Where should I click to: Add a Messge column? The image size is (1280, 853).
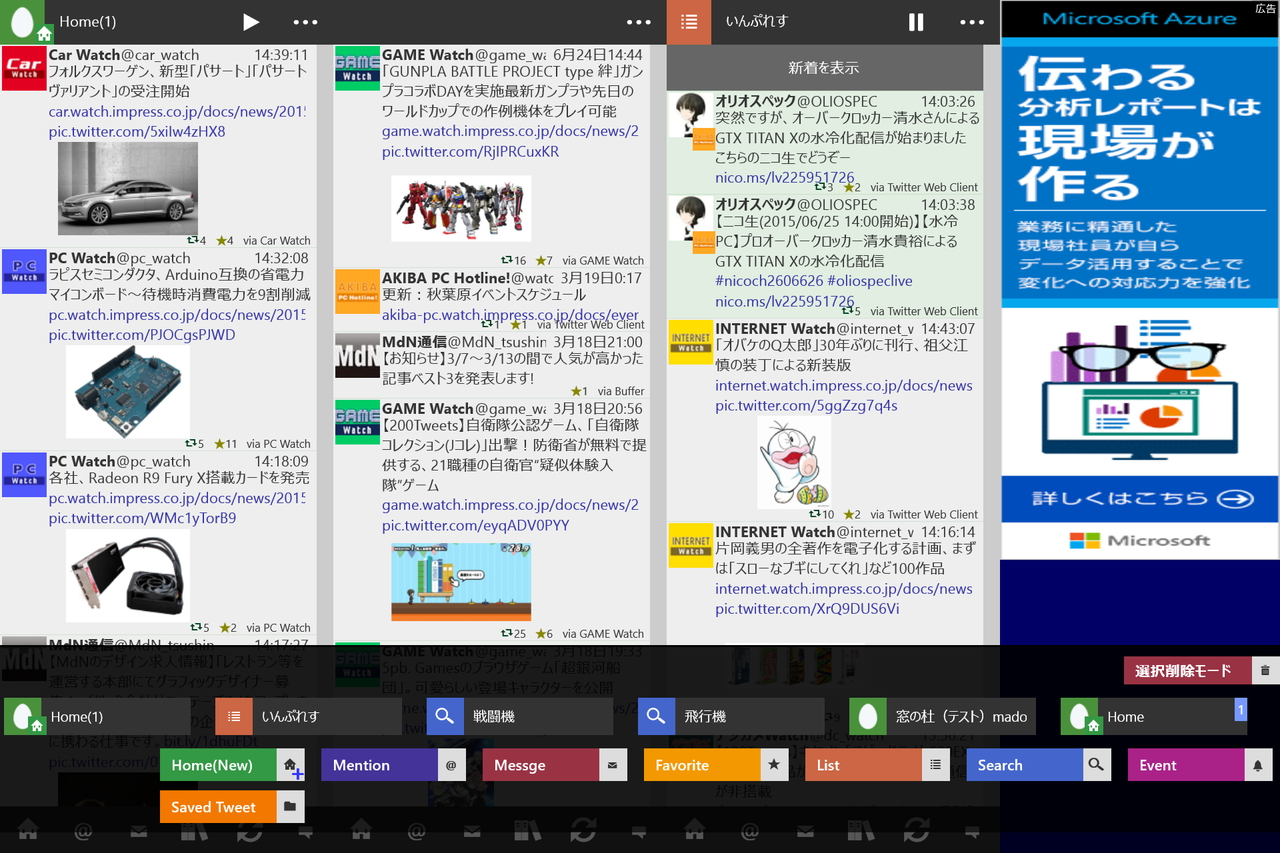(555, 765)
